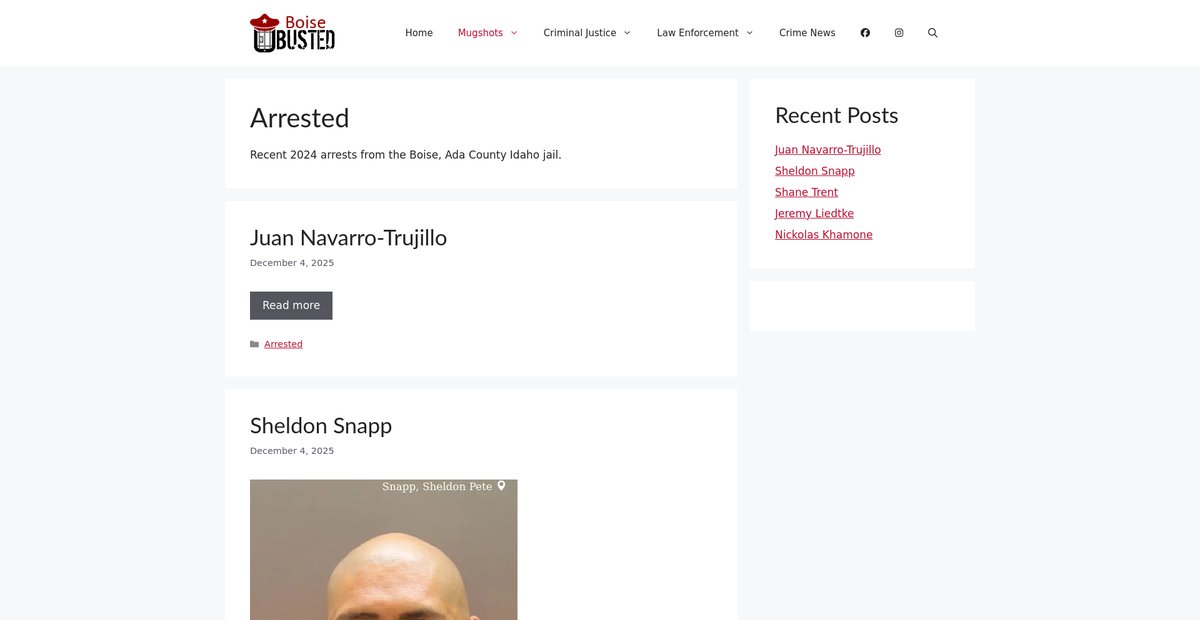Viewport: 1200px width, 620px height.
Task: Open the Crime News menu item
Action: coord(807,33)
